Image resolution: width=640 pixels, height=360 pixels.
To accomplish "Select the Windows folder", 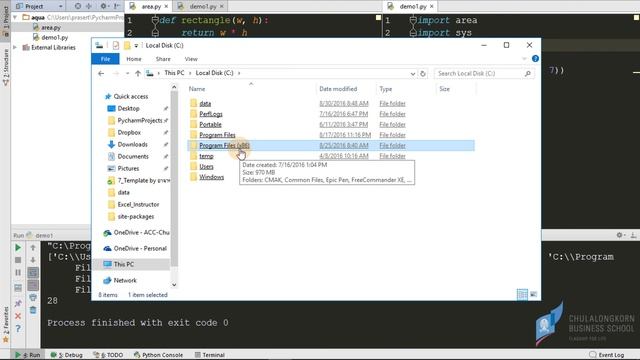I will pyautogui.click(x=211, y=177).
